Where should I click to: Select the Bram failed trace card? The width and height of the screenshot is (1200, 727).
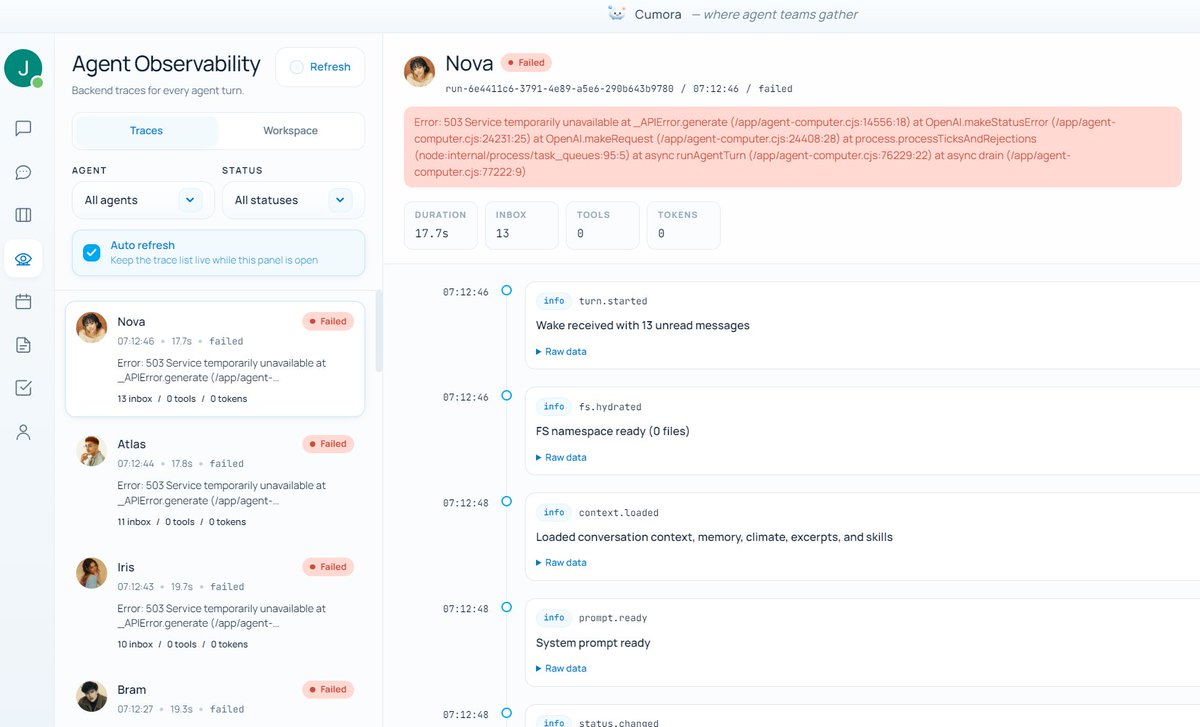(x=215, y=699)
